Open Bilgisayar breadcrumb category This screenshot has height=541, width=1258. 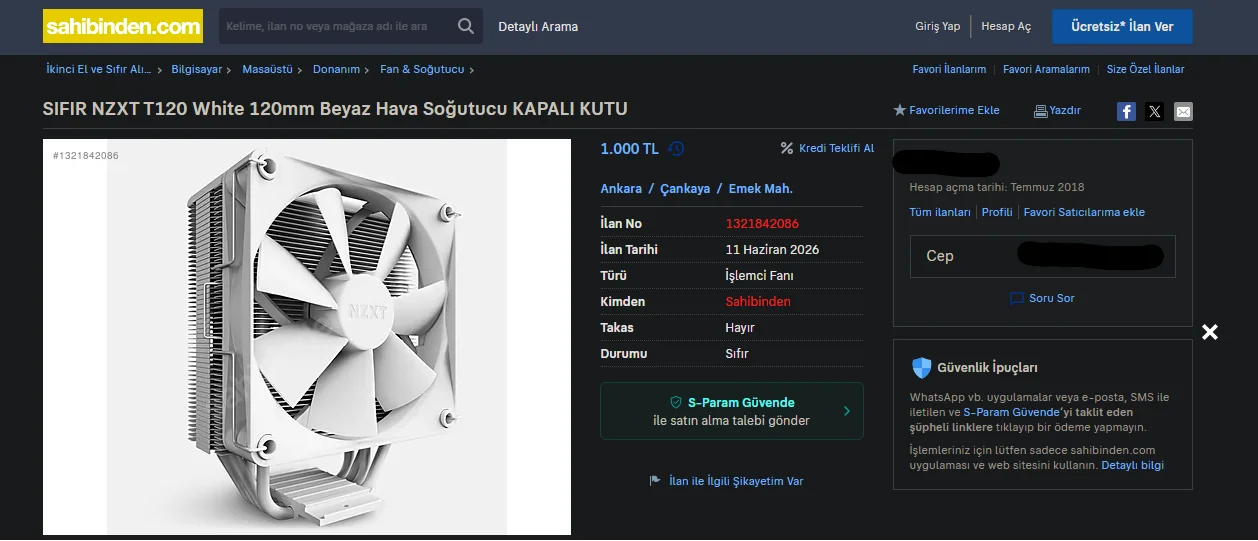[x=196, y=69]
